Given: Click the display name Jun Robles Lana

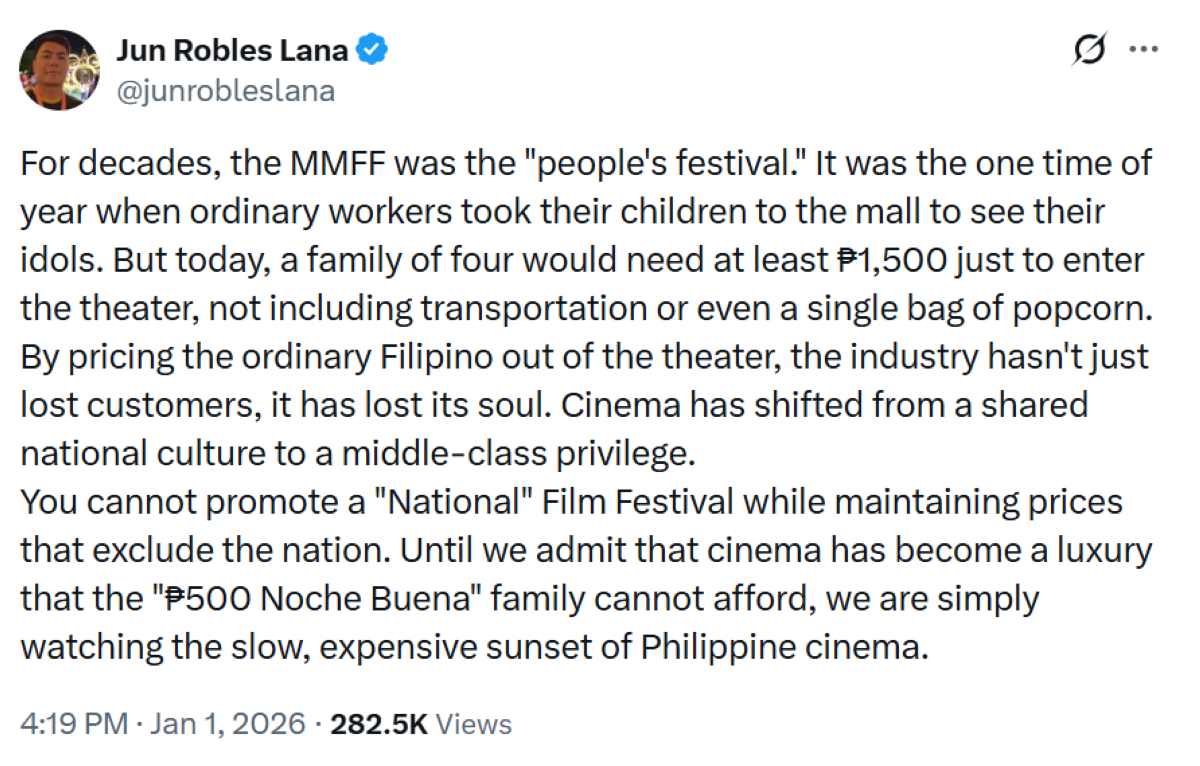Looking at the screenshot, I should tap(237, 47).
